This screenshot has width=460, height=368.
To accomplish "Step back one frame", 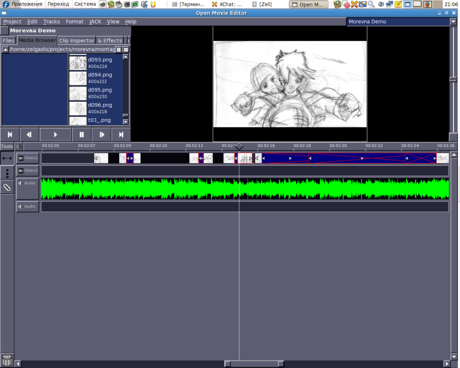I will pyautogui.click(x=29, y=134).
